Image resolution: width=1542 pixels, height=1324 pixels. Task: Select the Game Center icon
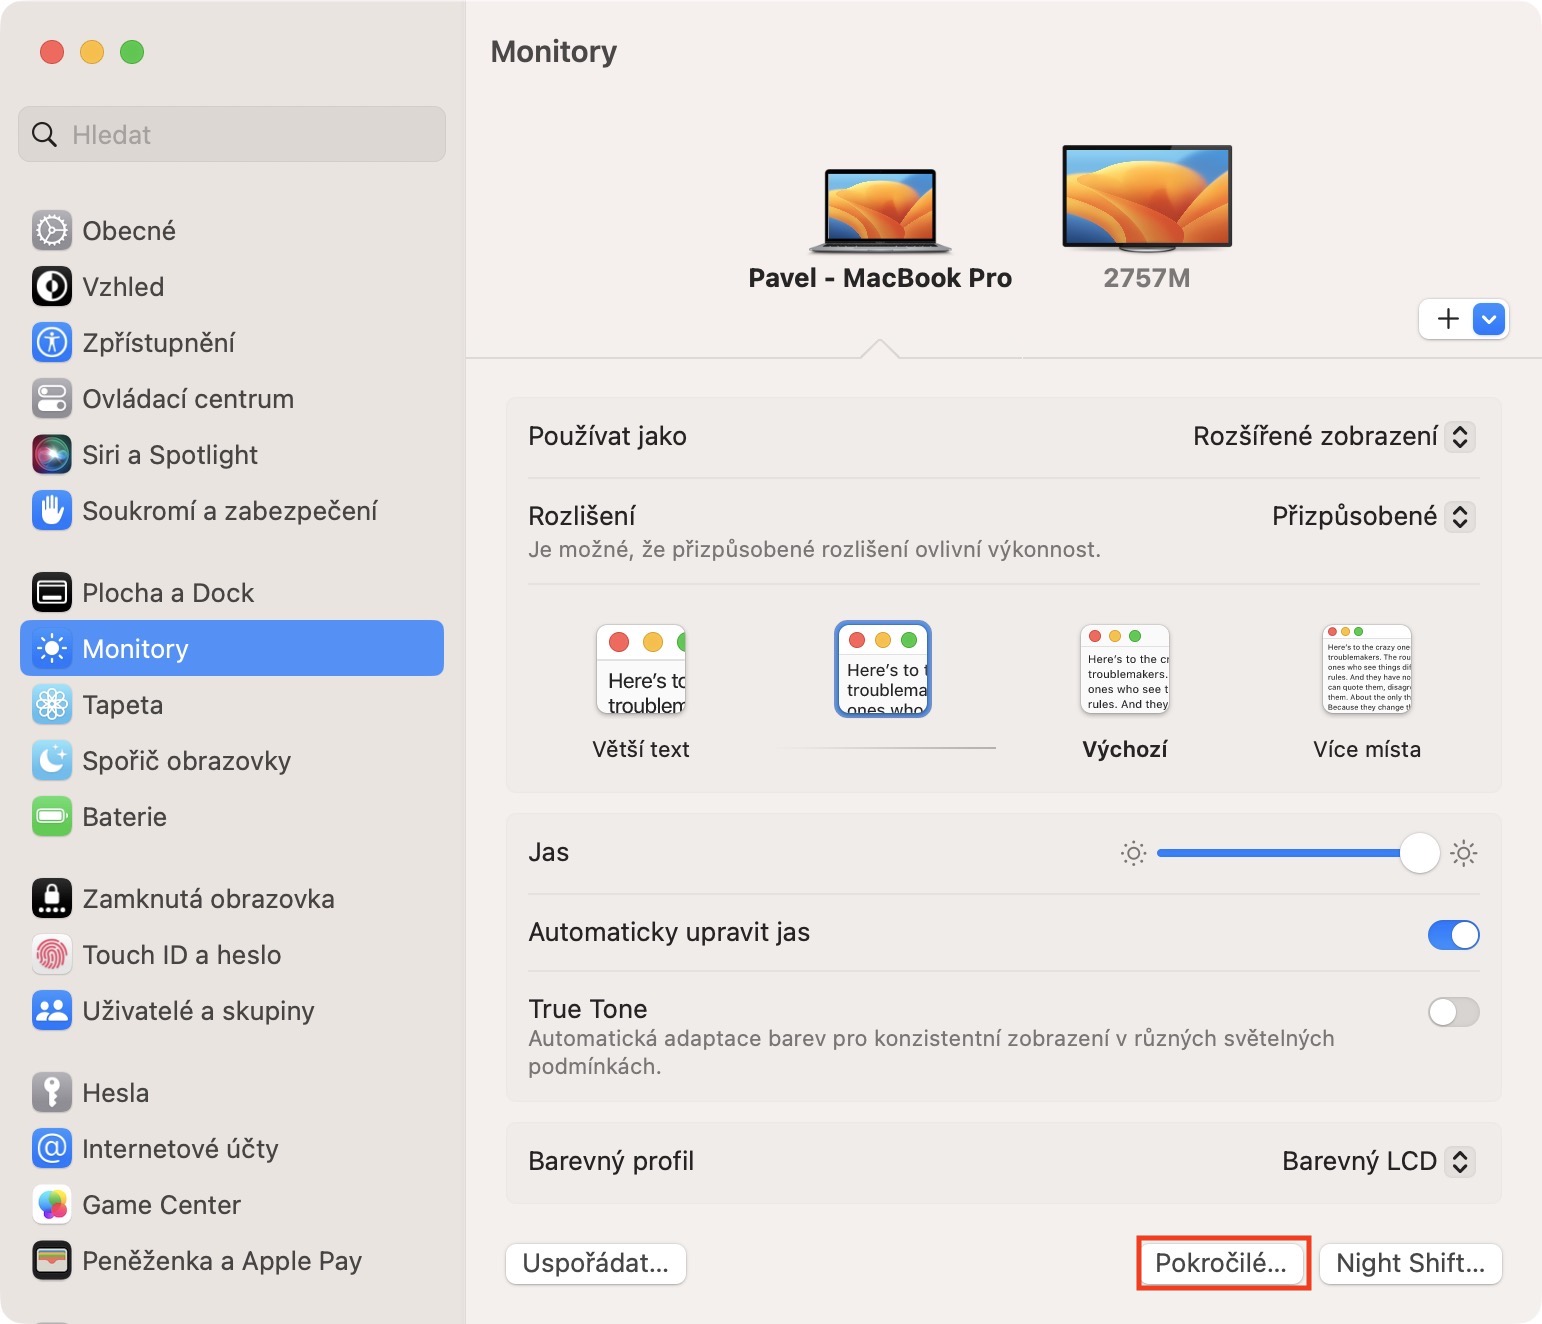52,1205
